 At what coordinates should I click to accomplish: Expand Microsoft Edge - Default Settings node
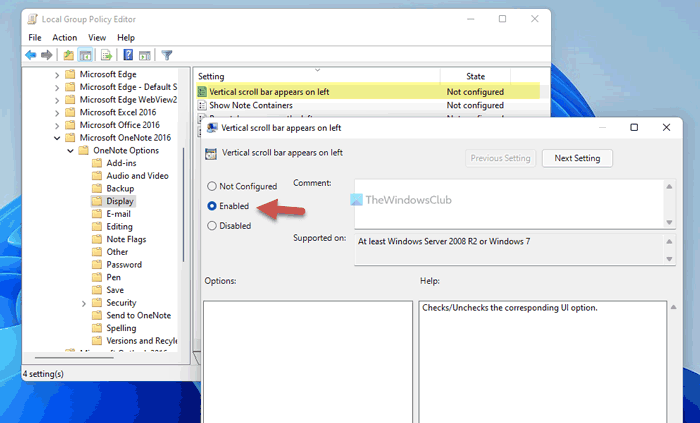coord(57,87)
